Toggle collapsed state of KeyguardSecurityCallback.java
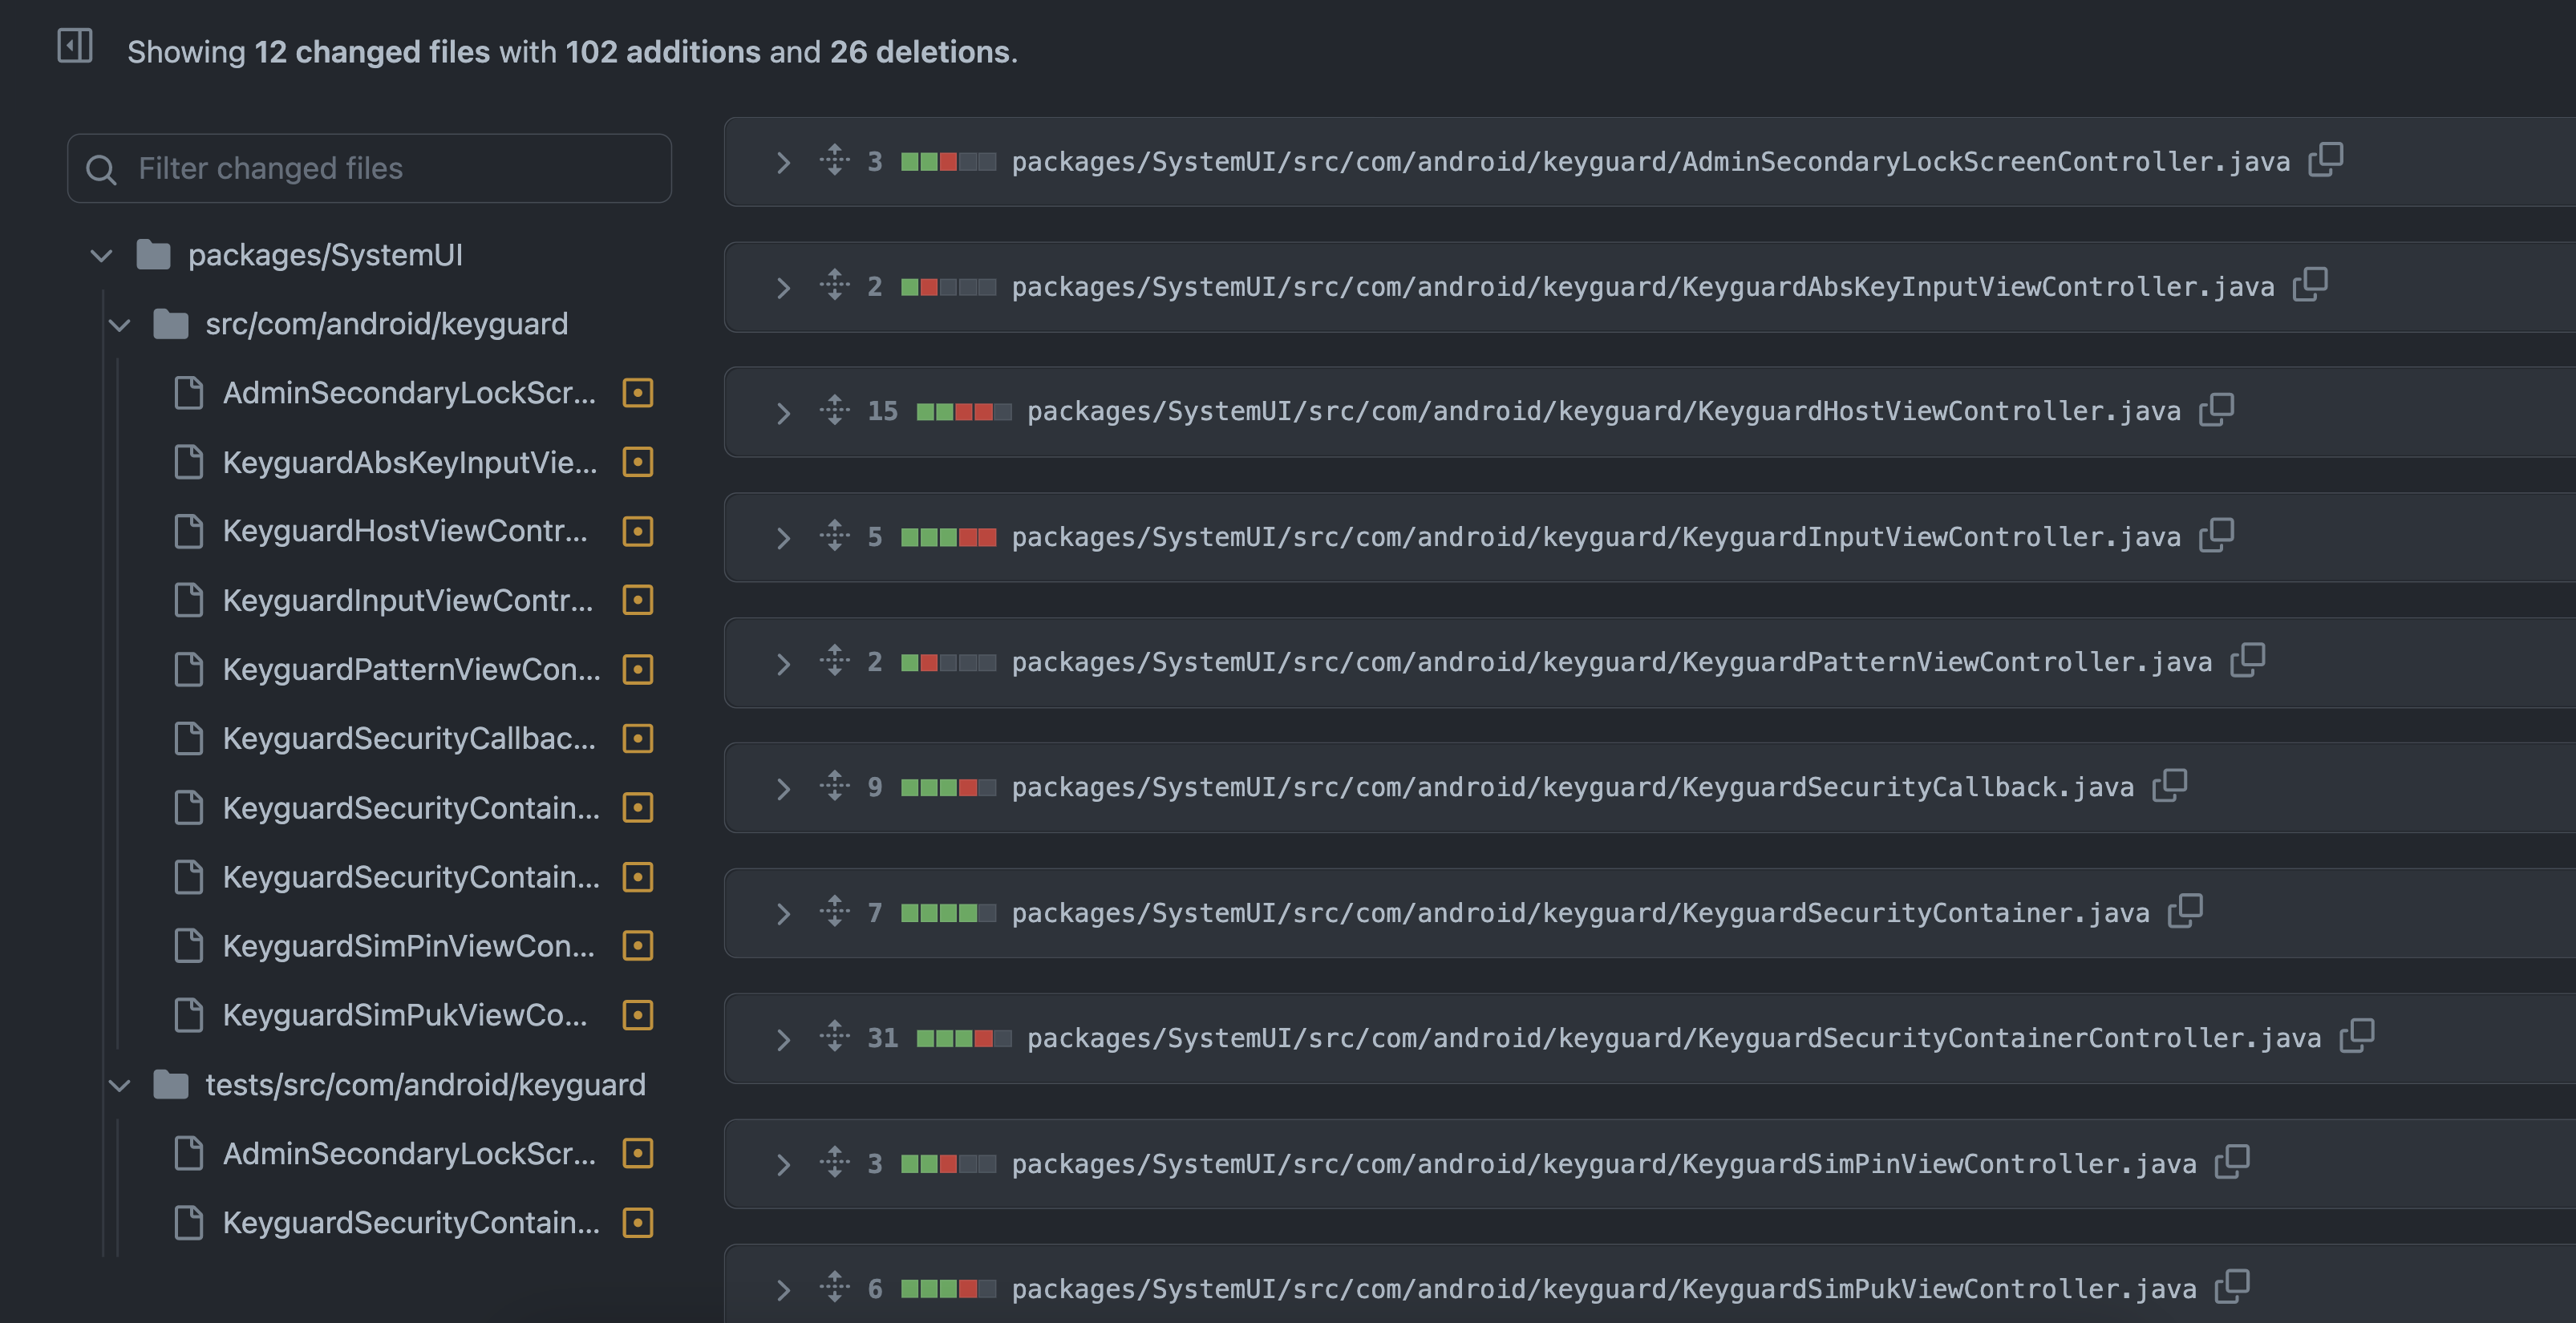 coord(781,787)
